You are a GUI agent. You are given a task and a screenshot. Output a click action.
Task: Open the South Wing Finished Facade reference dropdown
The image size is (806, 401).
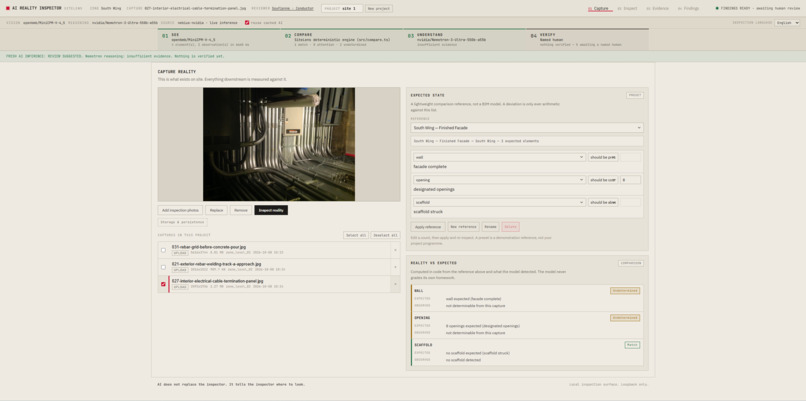click(x=527, y=127)
